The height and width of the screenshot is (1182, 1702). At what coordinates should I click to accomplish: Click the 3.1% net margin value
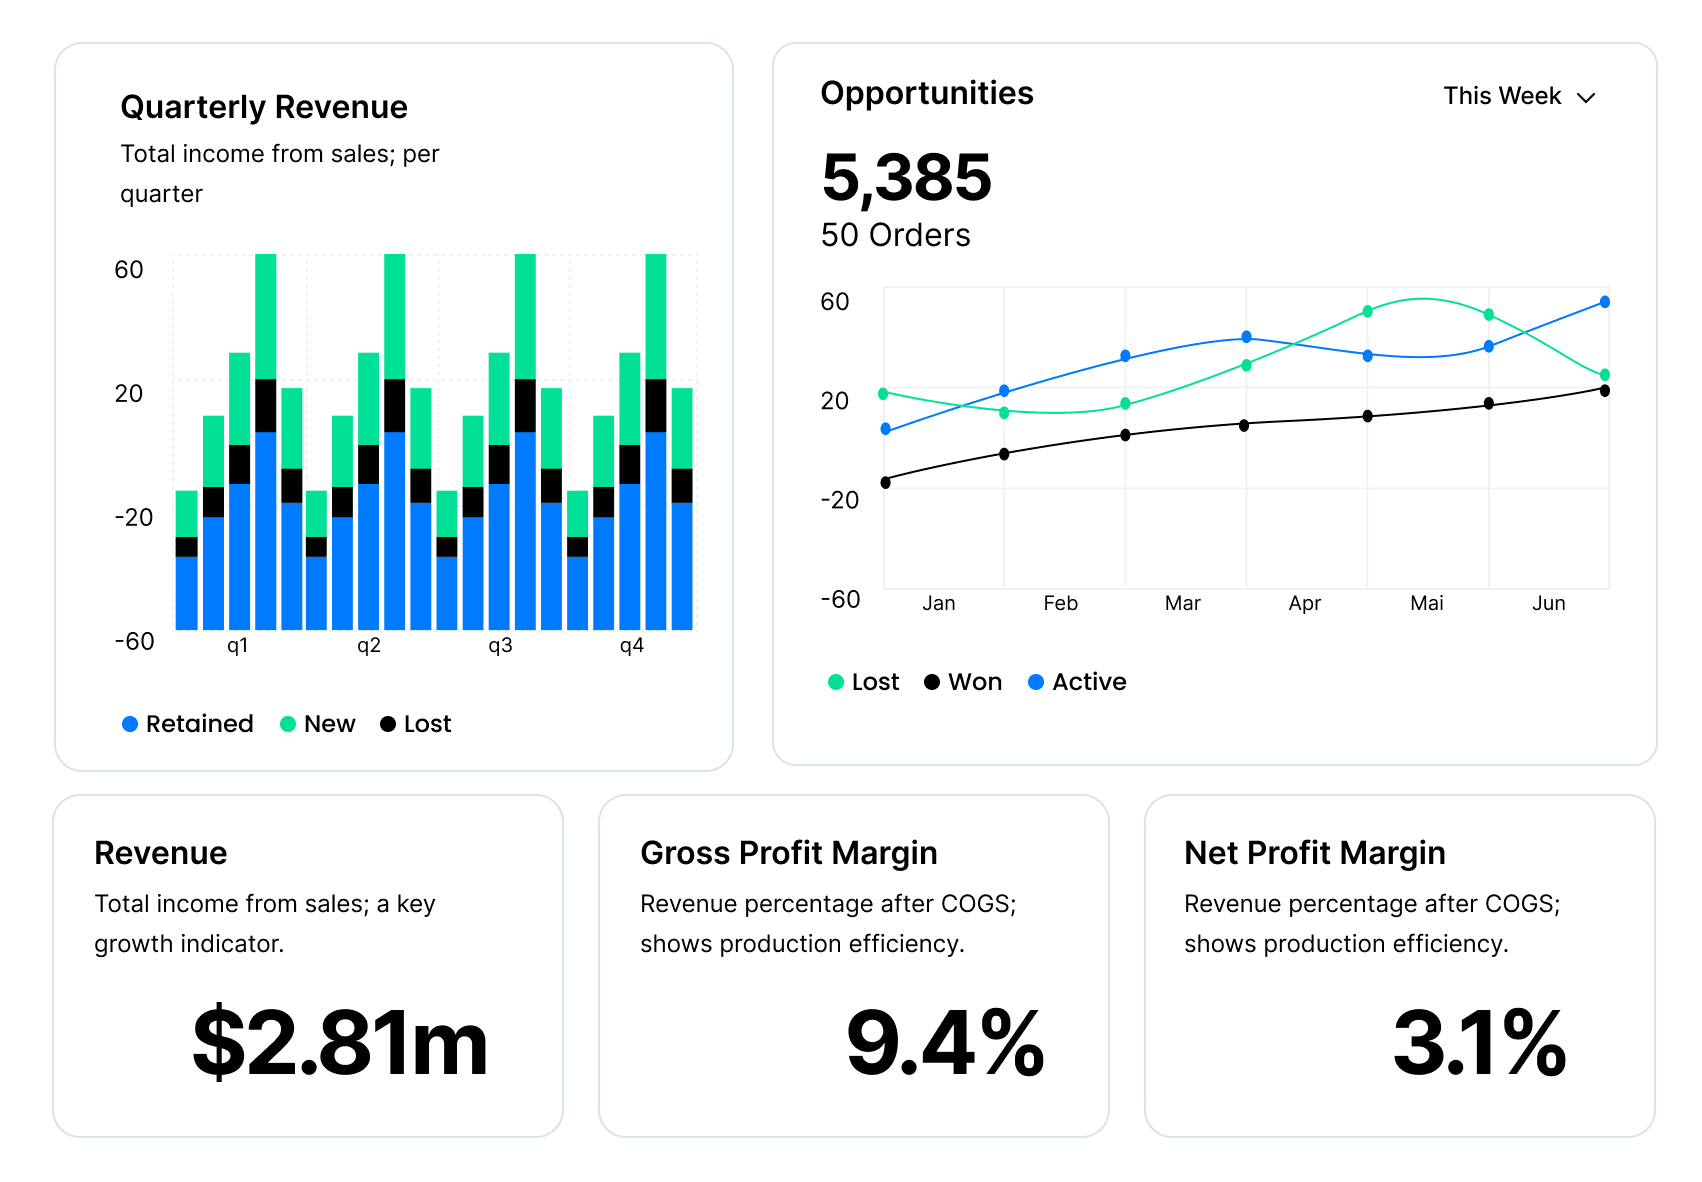tap(1480, 1044)
